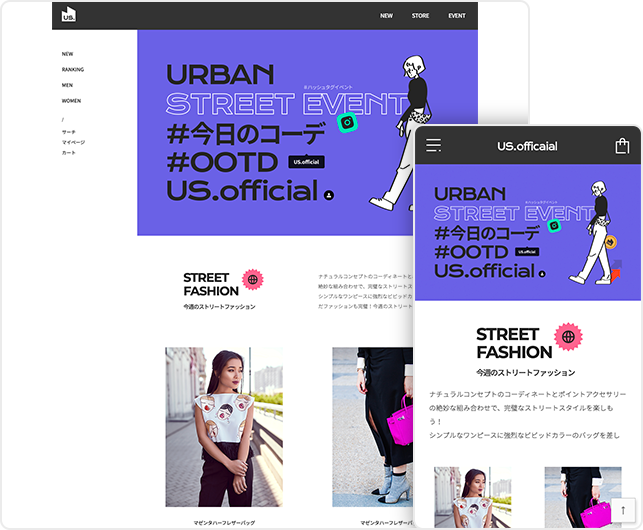This screenshot has width=643, height=530.
Task: Click the US.officaial title in mobile header
Action: [527, 146]
